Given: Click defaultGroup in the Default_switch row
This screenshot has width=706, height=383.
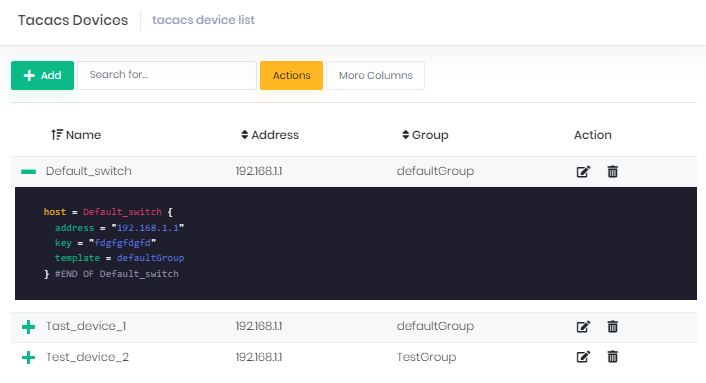Looking at the screenshot, I should click(x=435, y=171).
